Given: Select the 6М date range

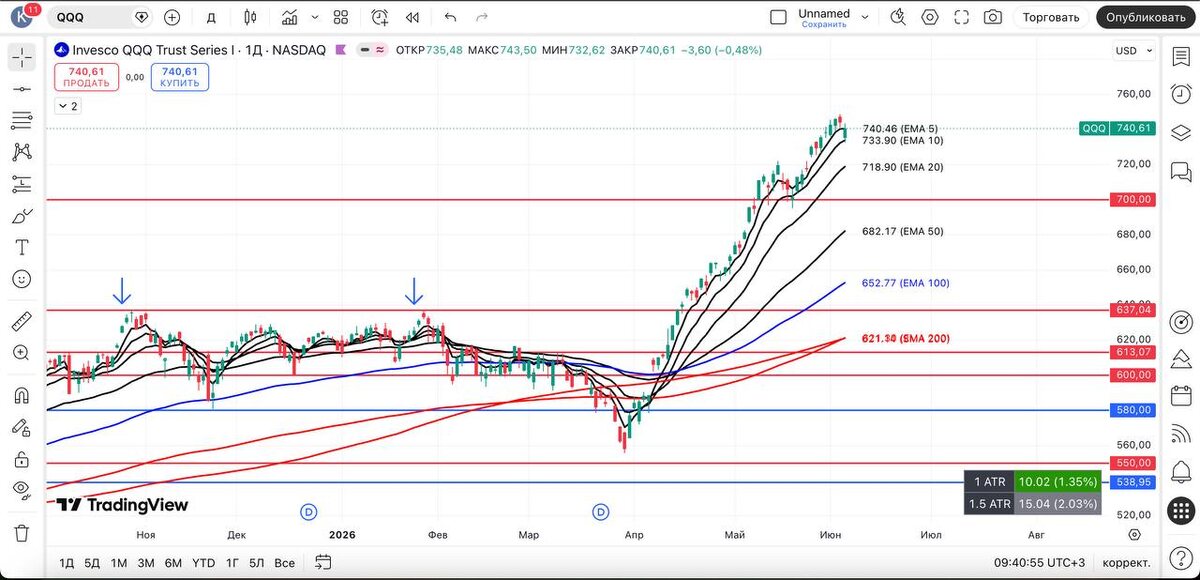Looking at the screenshot, I should (x=173, y=563).
